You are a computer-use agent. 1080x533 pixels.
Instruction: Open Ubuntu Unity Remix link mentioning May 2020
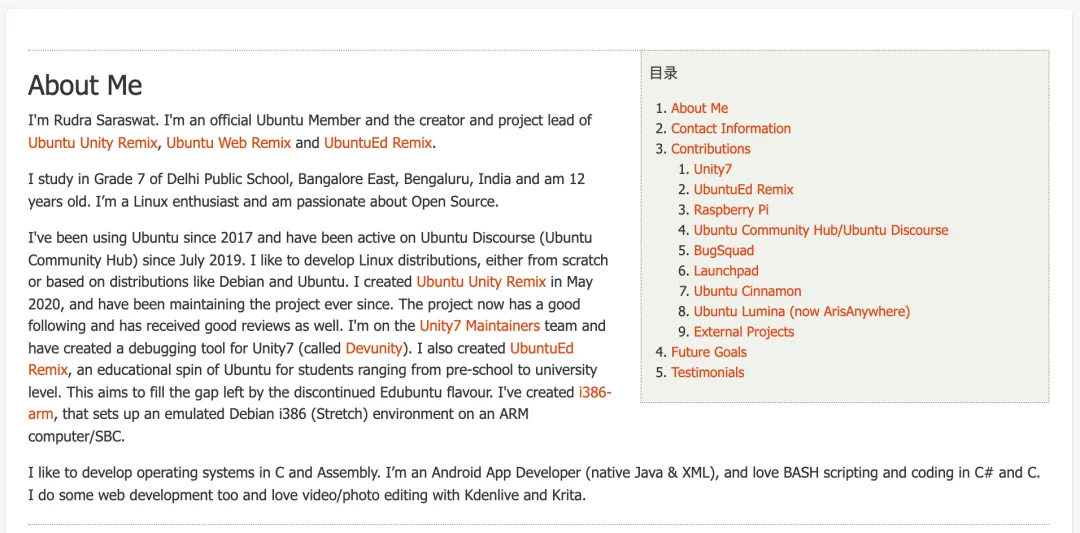481,282
